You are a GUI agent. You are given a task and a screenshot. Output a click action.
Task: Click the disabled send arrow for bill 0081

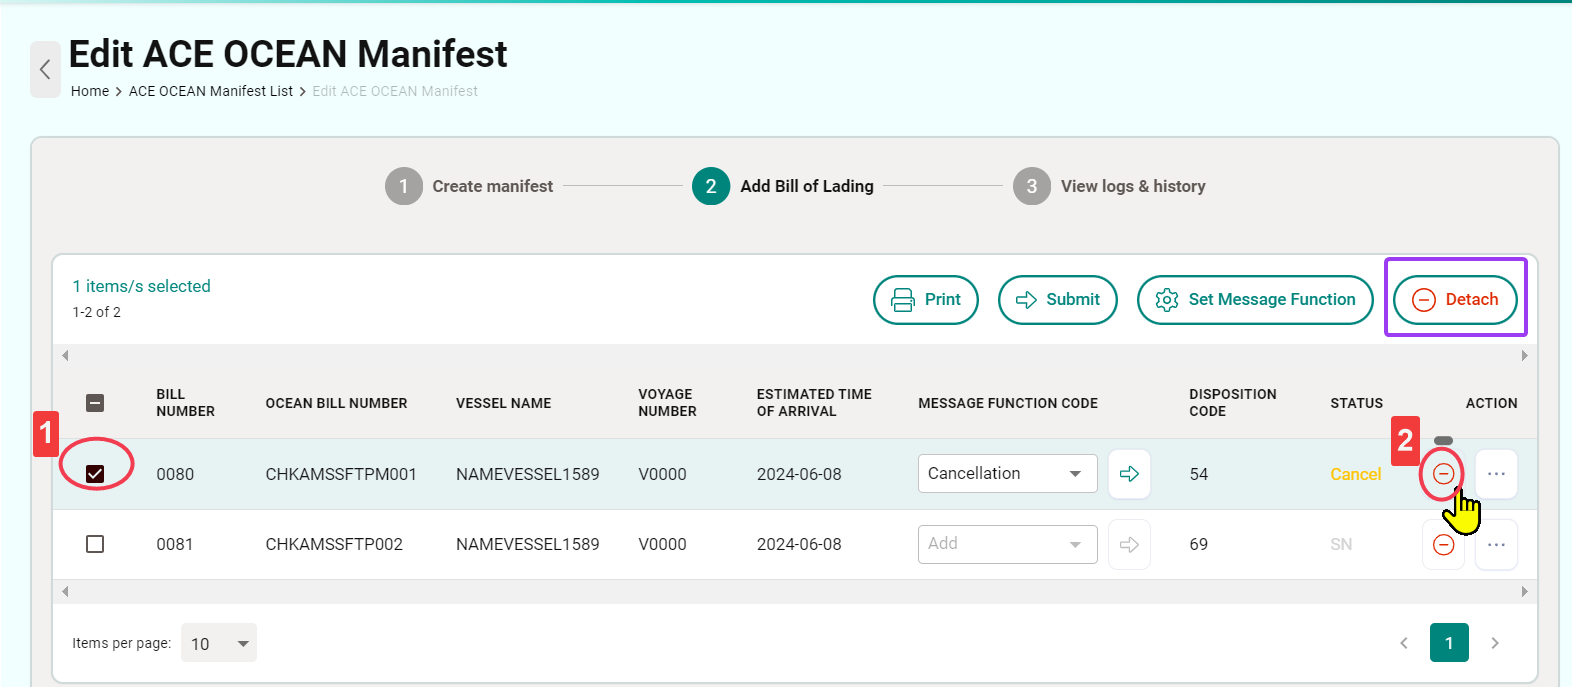coord(1129,545)
